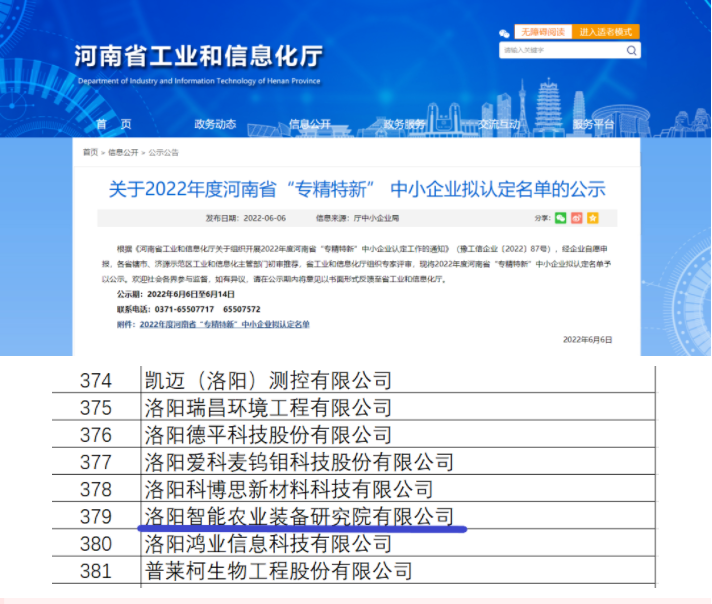The width and height of the screenshot is (712, 604).
Task: Click the signature date 2022年6月6日
Action: pos(588,340)
